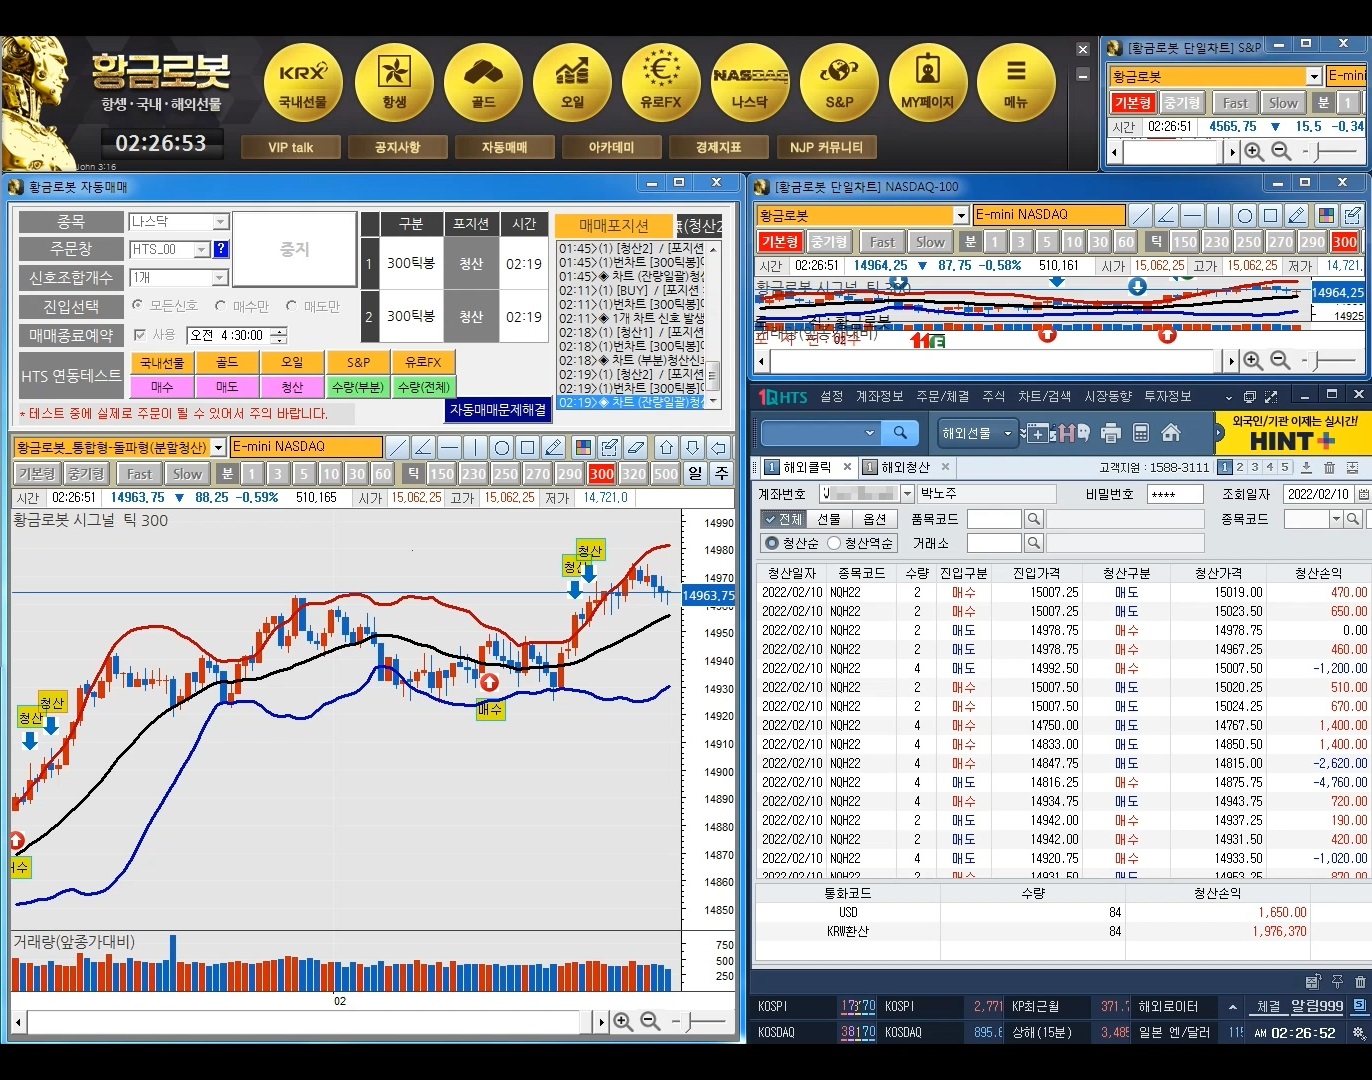Click main chart zoom slider handle

pos(690,1021)
